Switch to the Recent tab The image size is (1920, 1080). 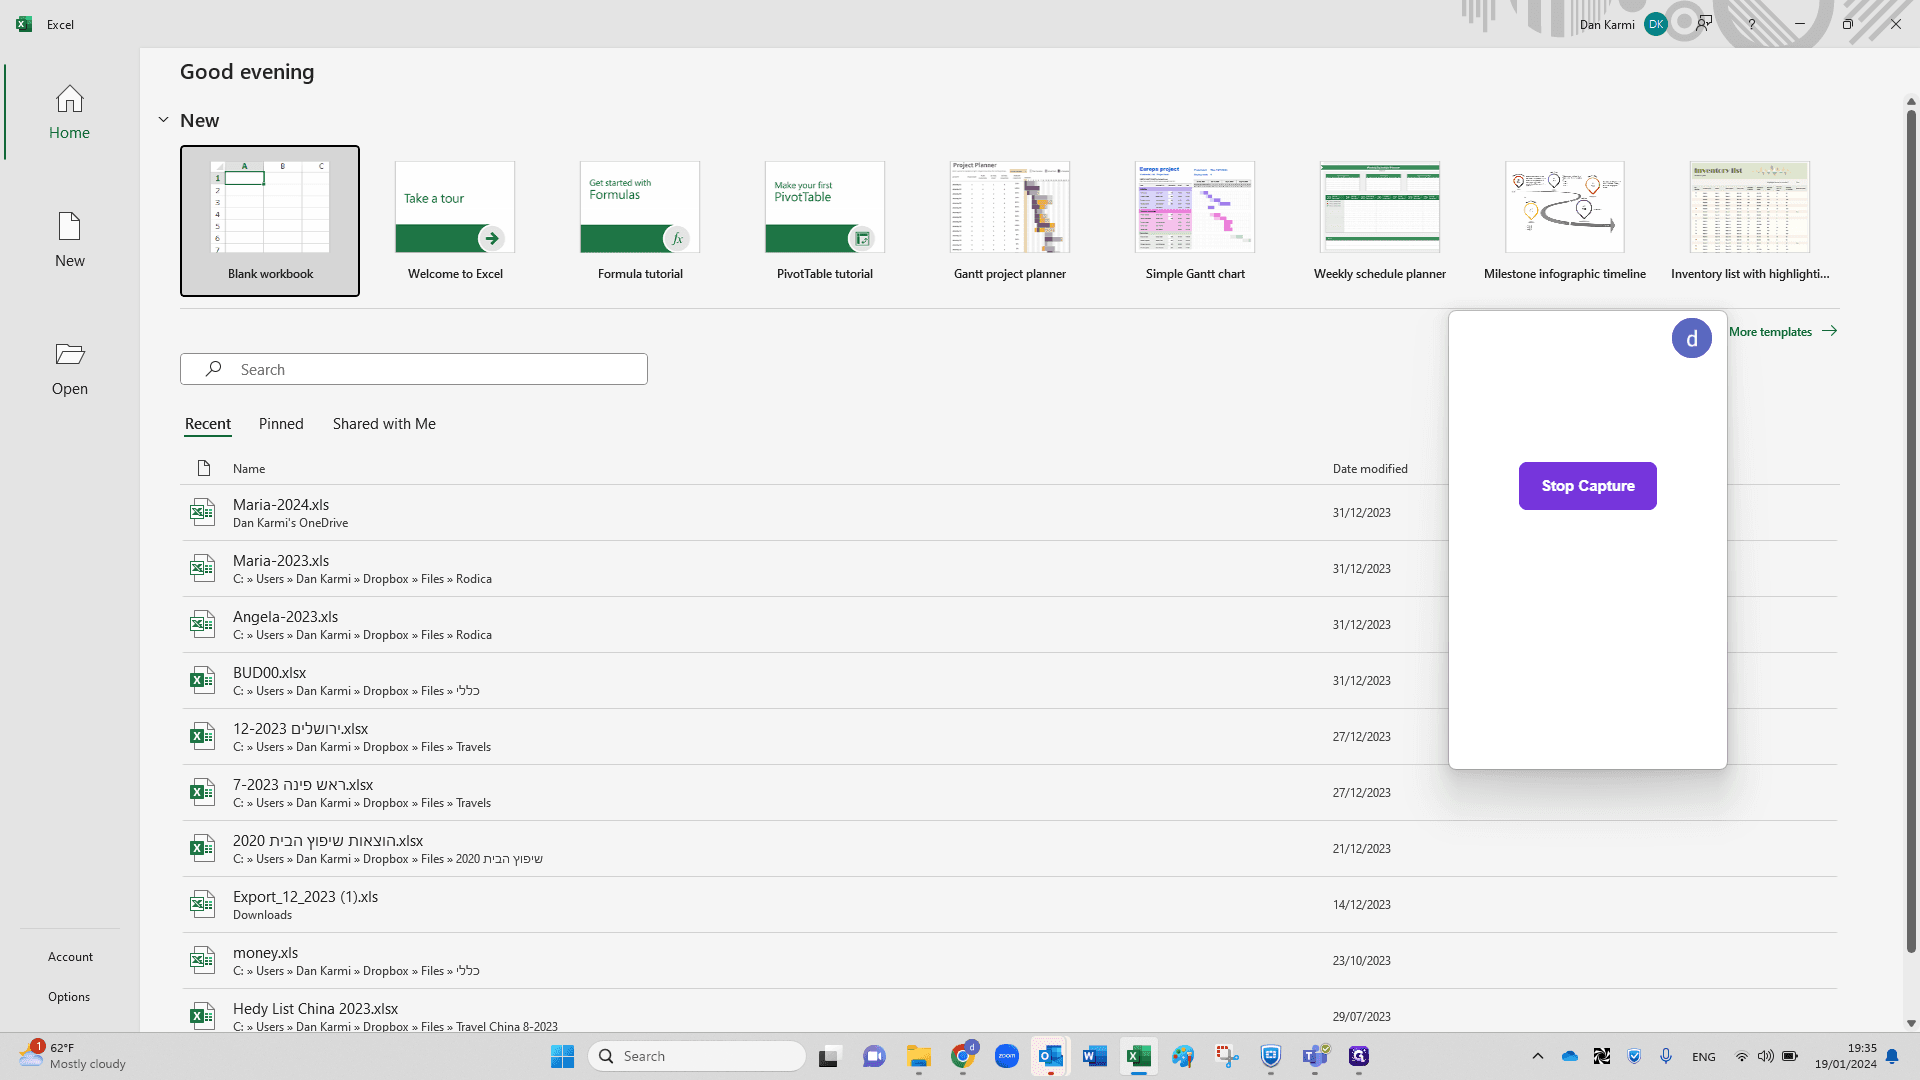coord(208,424)
